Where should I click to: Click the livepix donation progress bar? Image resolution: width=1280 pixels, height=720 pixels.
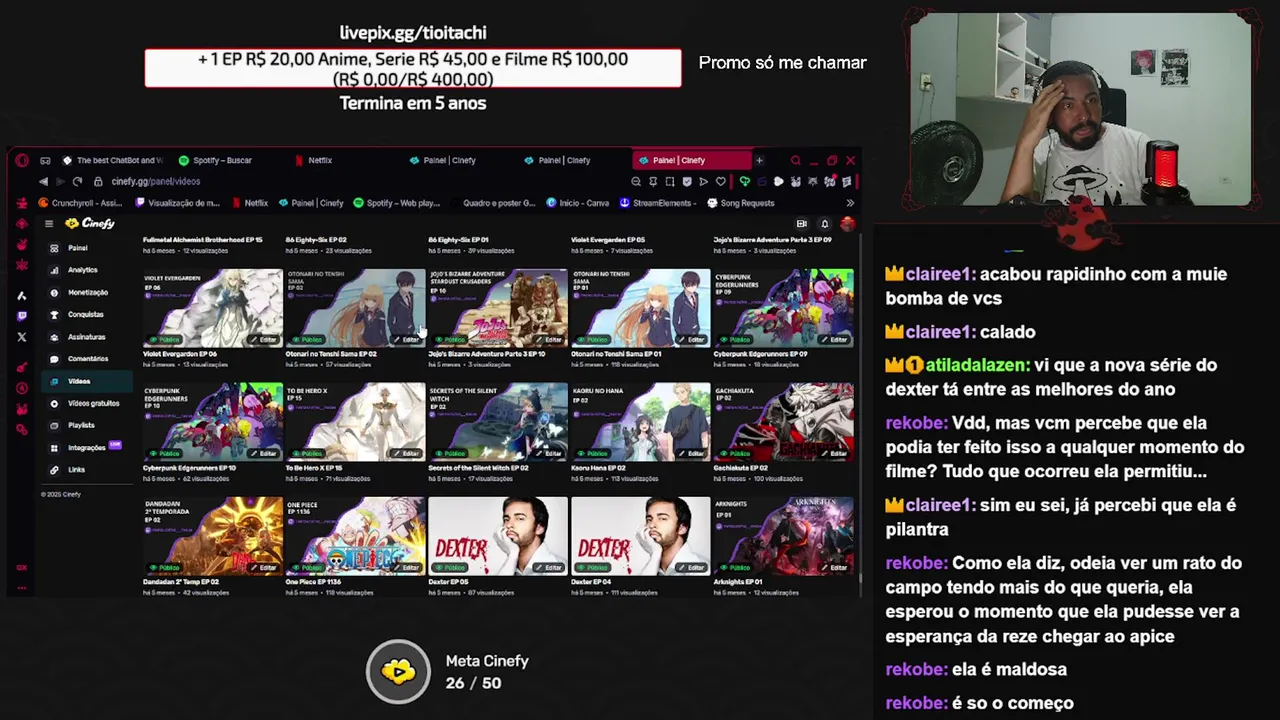coord(413,68)
